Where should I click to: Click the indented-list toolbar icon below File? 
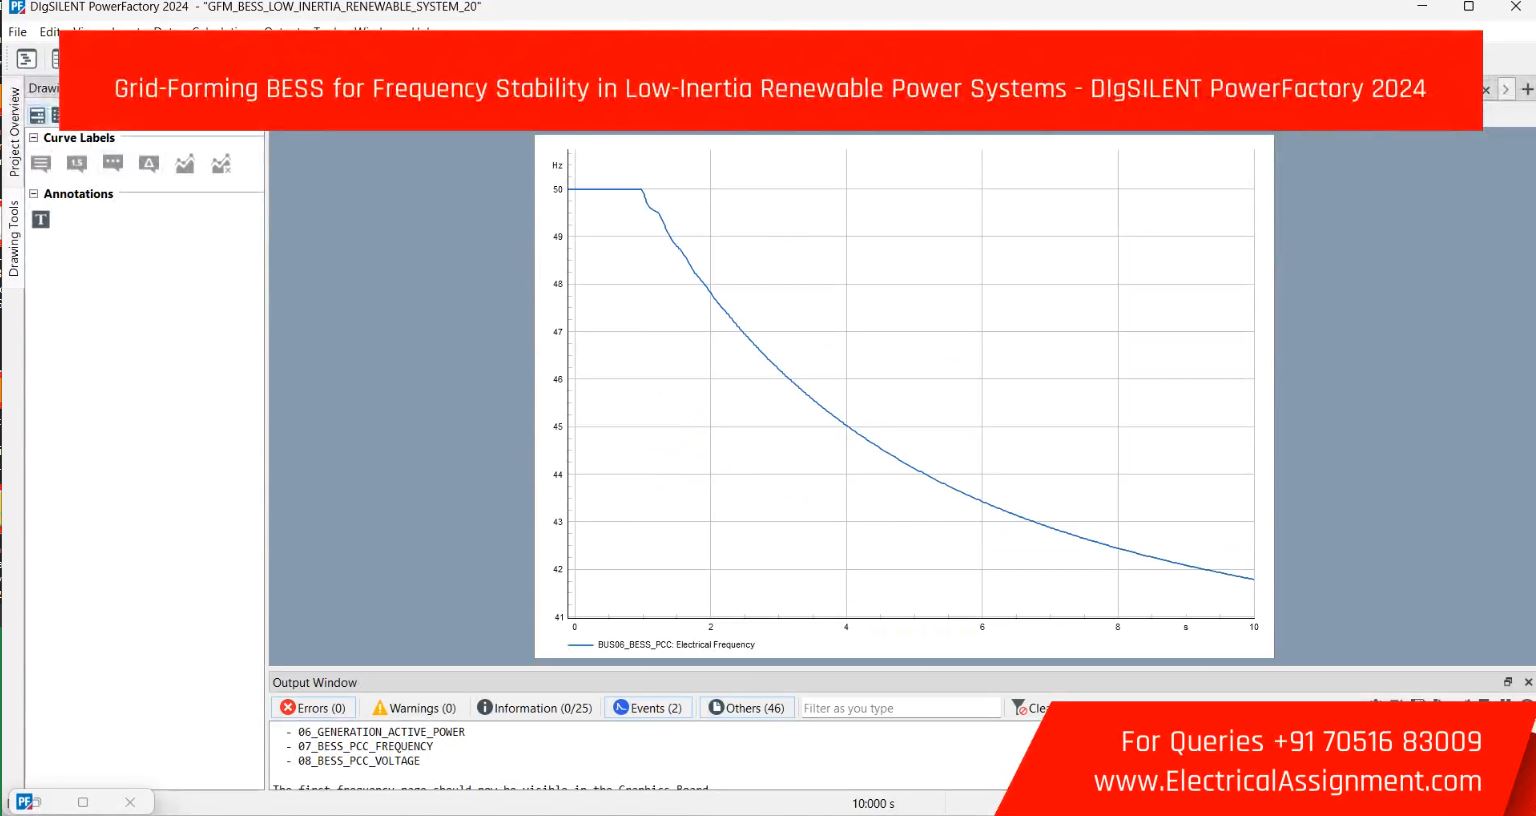(x=27, y=59)
